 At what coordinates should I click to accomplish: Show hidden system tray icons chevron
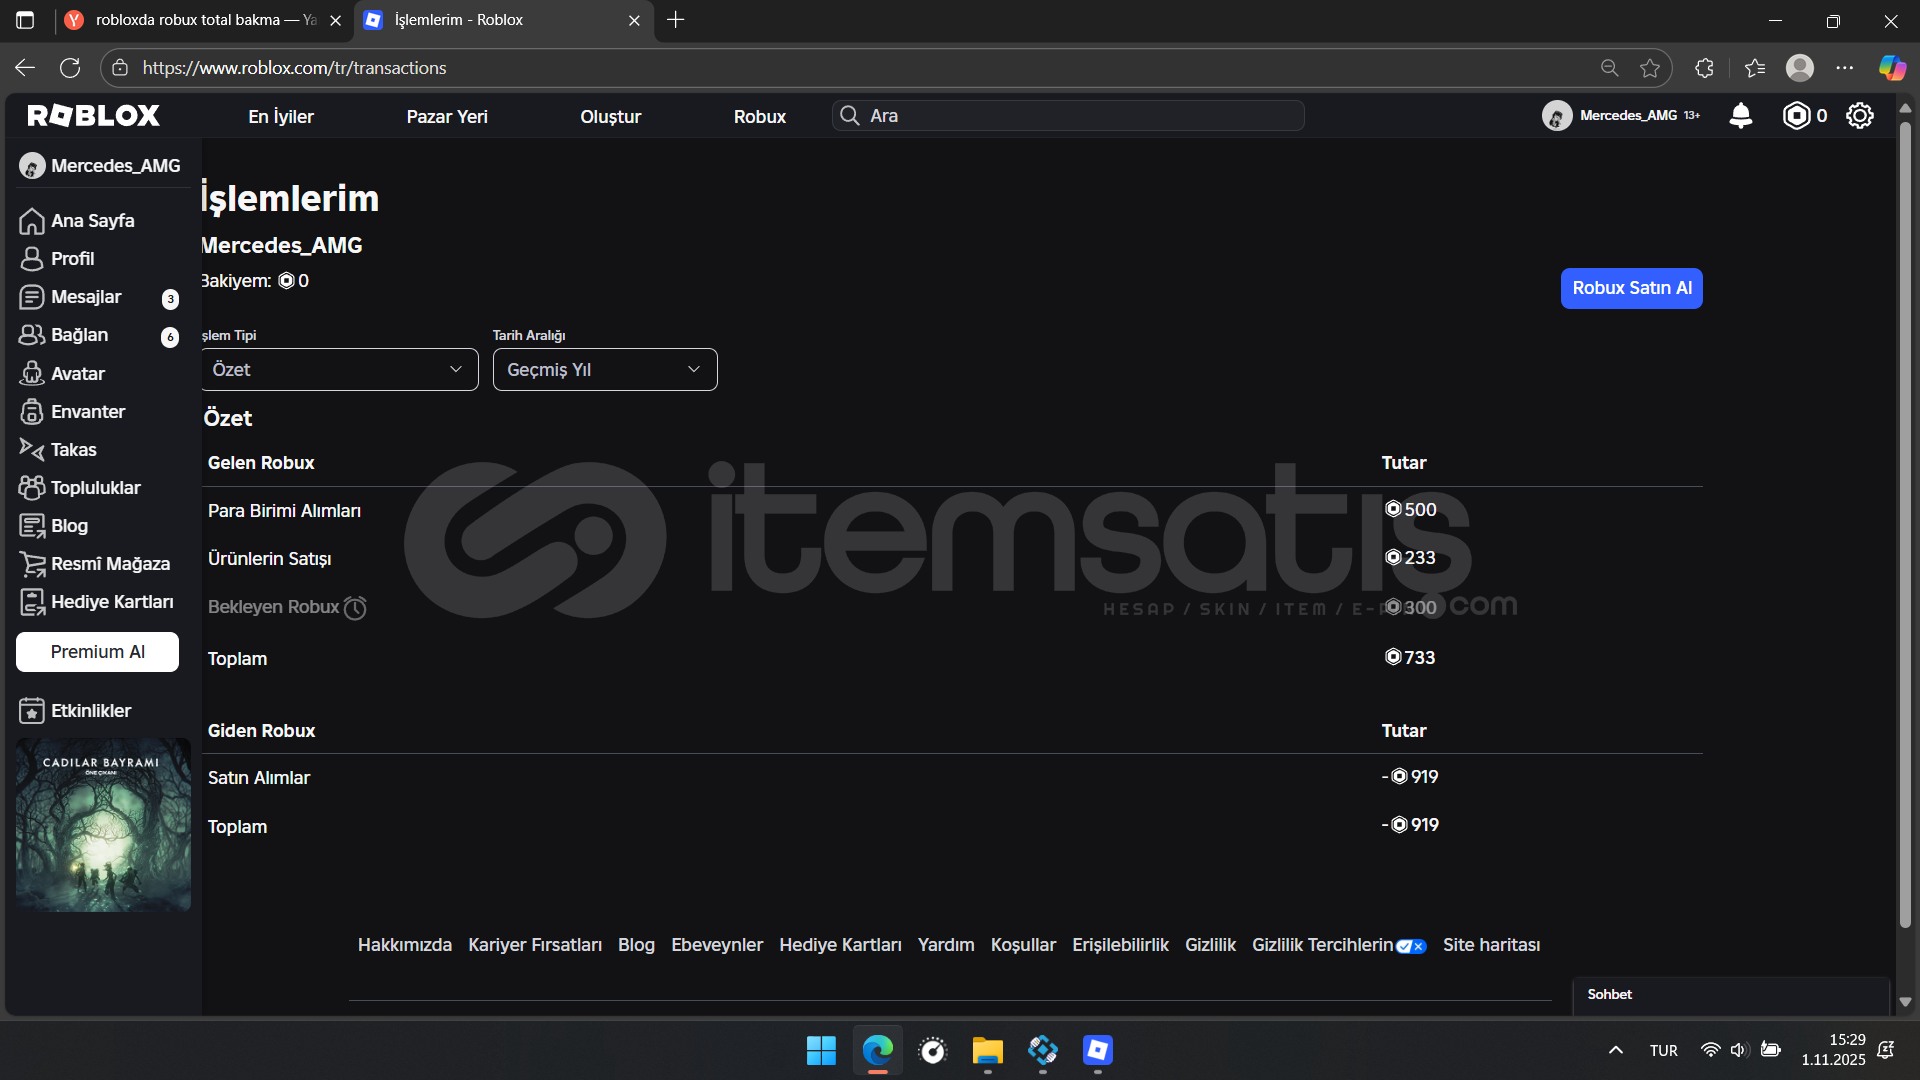click(1615, 1050)
